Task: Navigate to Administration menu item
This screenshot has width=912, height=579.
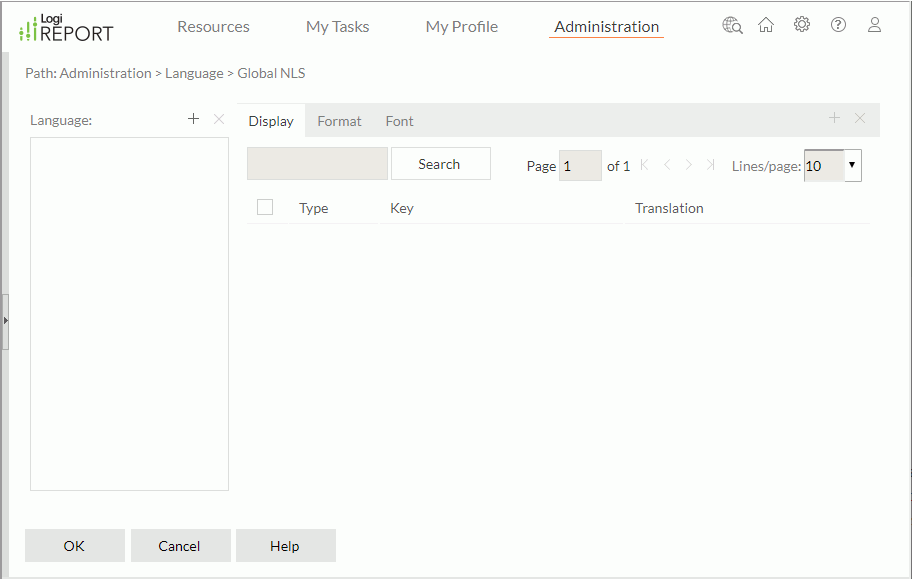Action: point(605,27)
